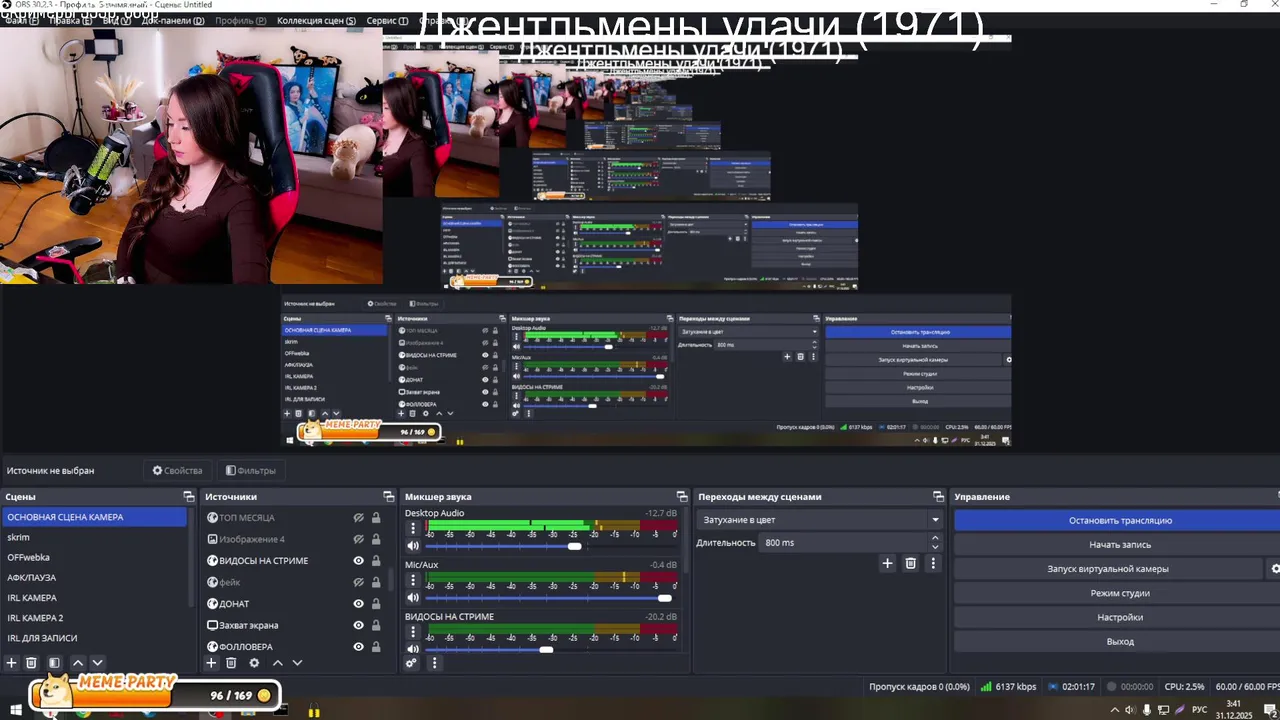This screenshot has height=720, width=1280.
Task: Open source Свойства button
Action: coord(177,470)
